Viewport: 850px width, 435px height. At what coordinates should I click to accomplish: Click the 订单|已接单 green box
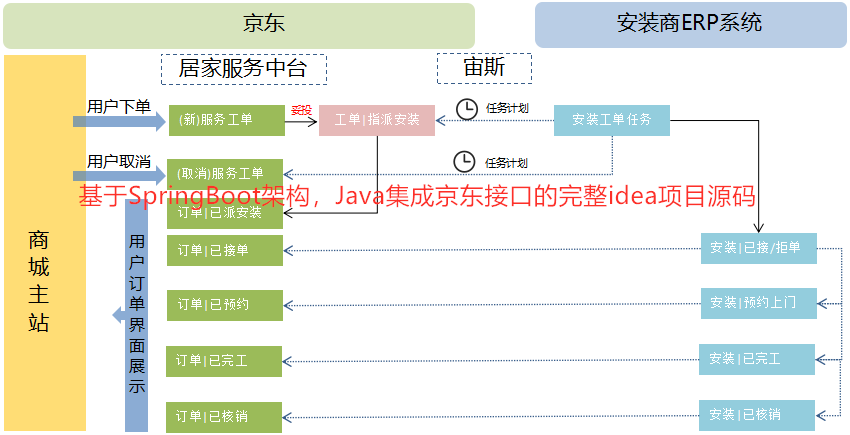click(226, 250)
